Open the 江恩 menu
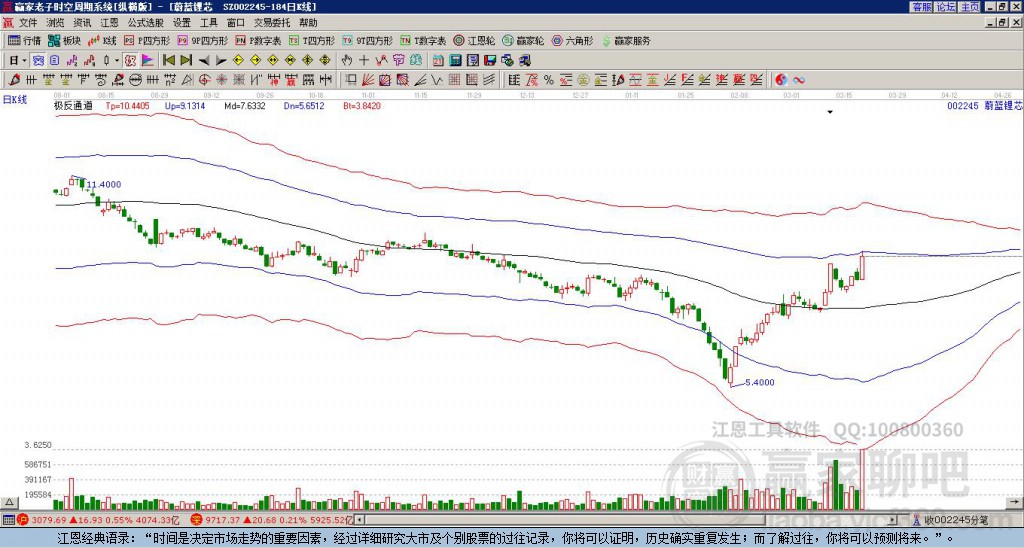The height and width of the screenshot is (548, 1024). [109, 23]
